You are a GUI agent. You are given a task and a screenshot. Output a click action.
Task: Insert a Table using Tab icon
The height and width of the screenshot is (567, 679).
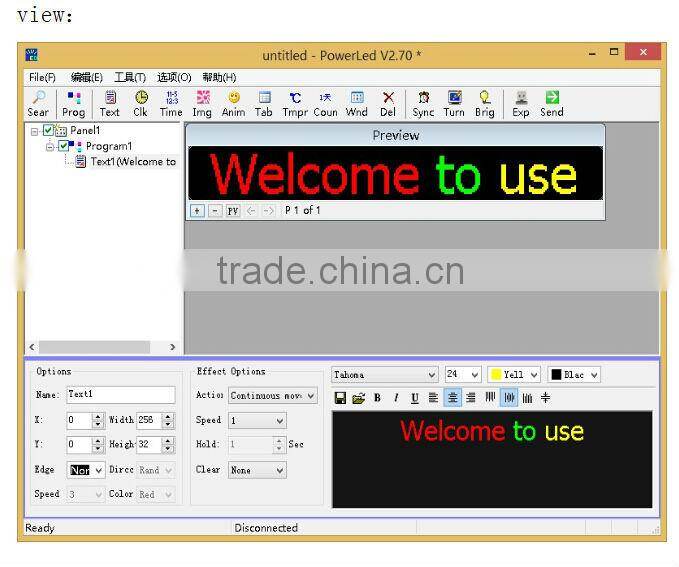click(264, 103)
